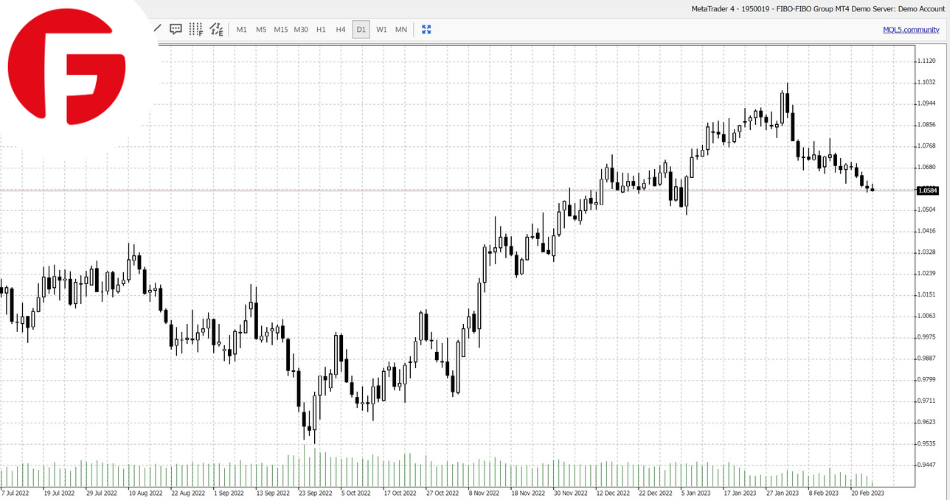Click the Elliott wave objects icon
950x500 pixels.
tap(215, 29)
